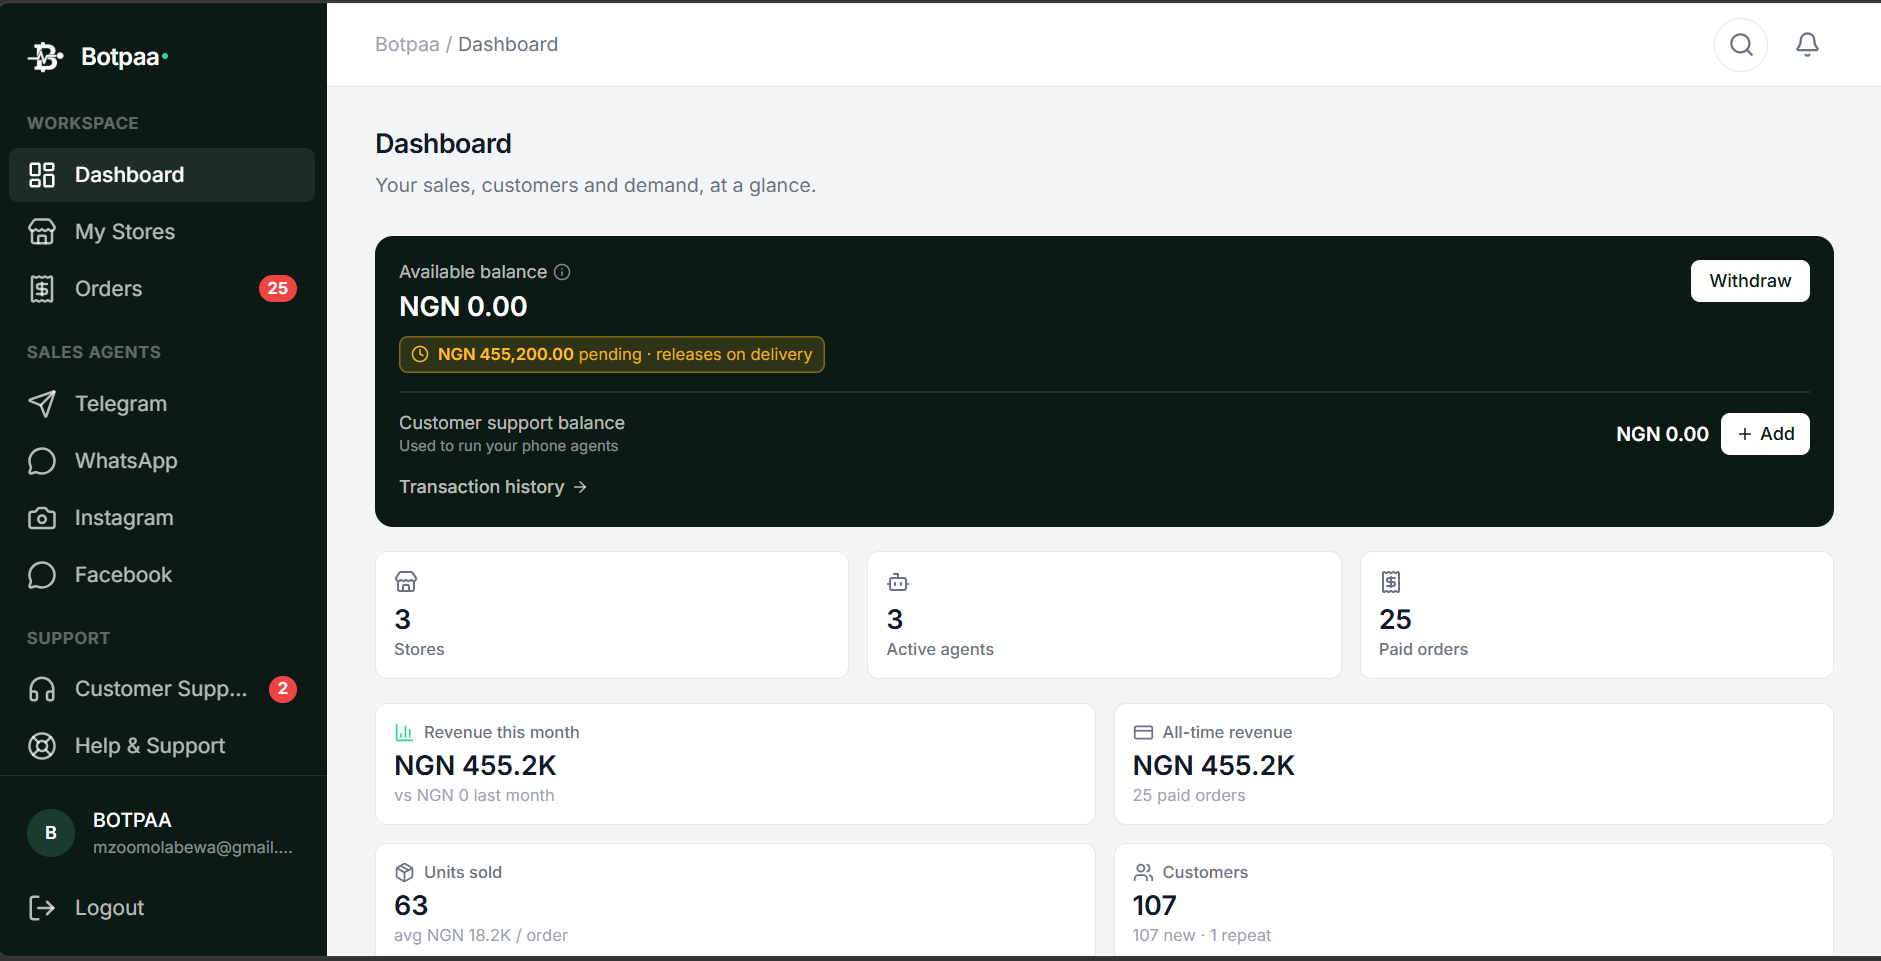Click the box icon by Units sold
This screenshot has width=1881, height=961.
click(x=404, y=872)
